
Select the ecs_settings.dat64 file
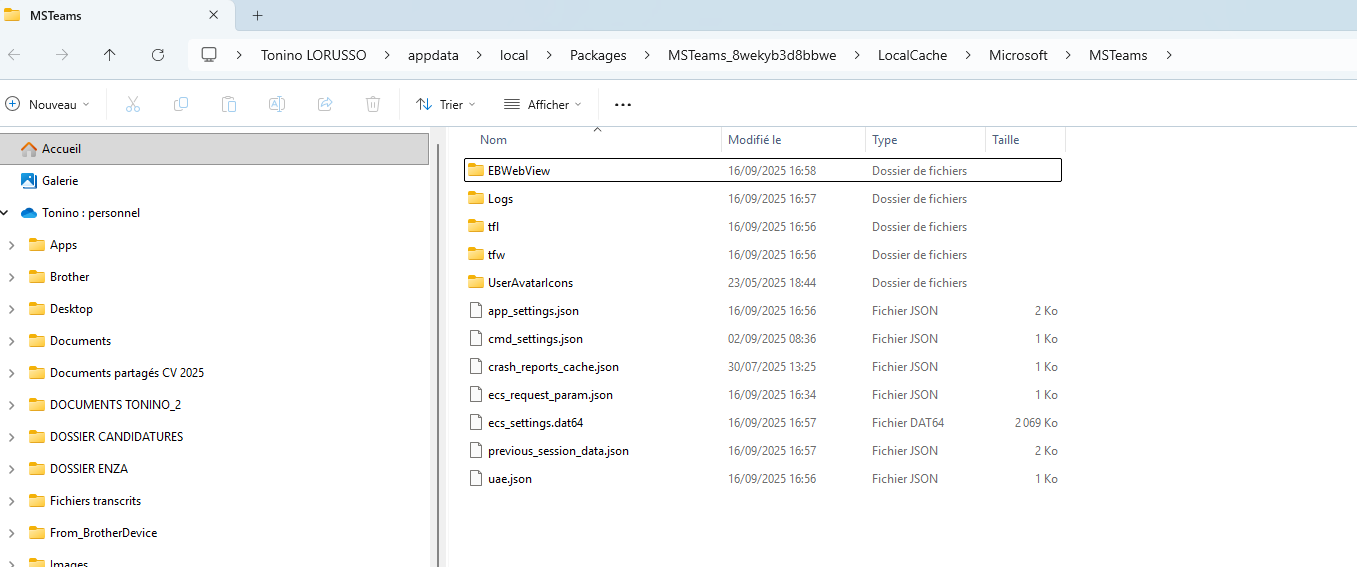tap(763, 423)
